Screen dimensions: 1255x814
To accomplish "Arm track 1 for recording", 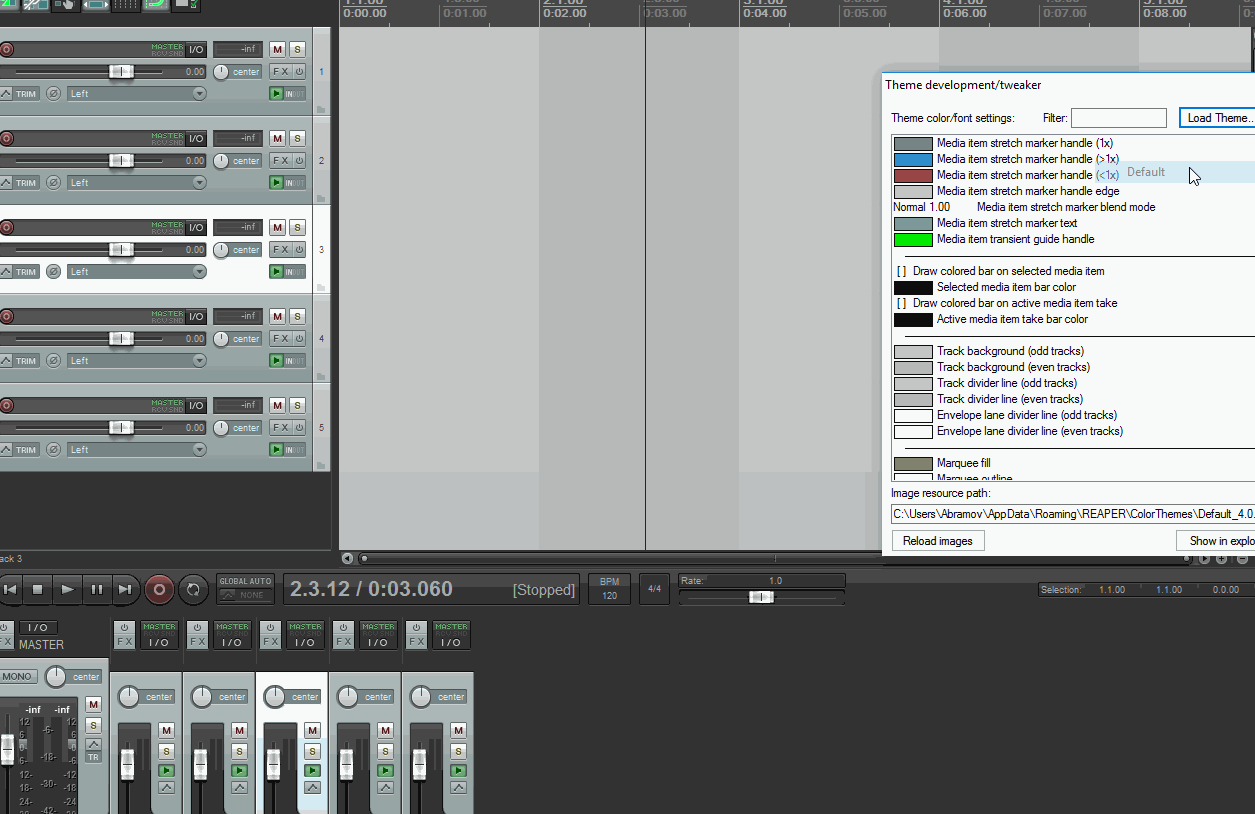I will click(x=6, y=49).
